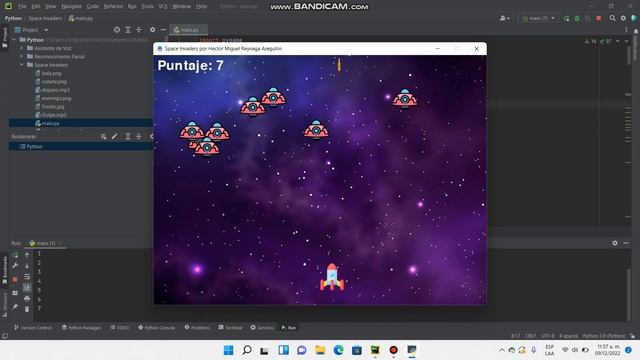
Task: Open Project panel gear options
Action: tap(152, 30)
